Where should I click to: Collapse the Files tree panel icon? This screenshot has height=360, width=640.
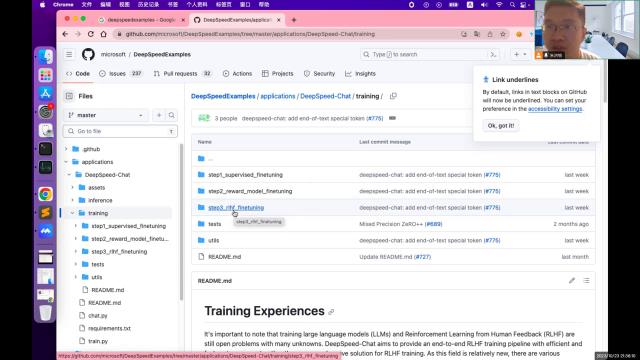click(x=69, y=96)
